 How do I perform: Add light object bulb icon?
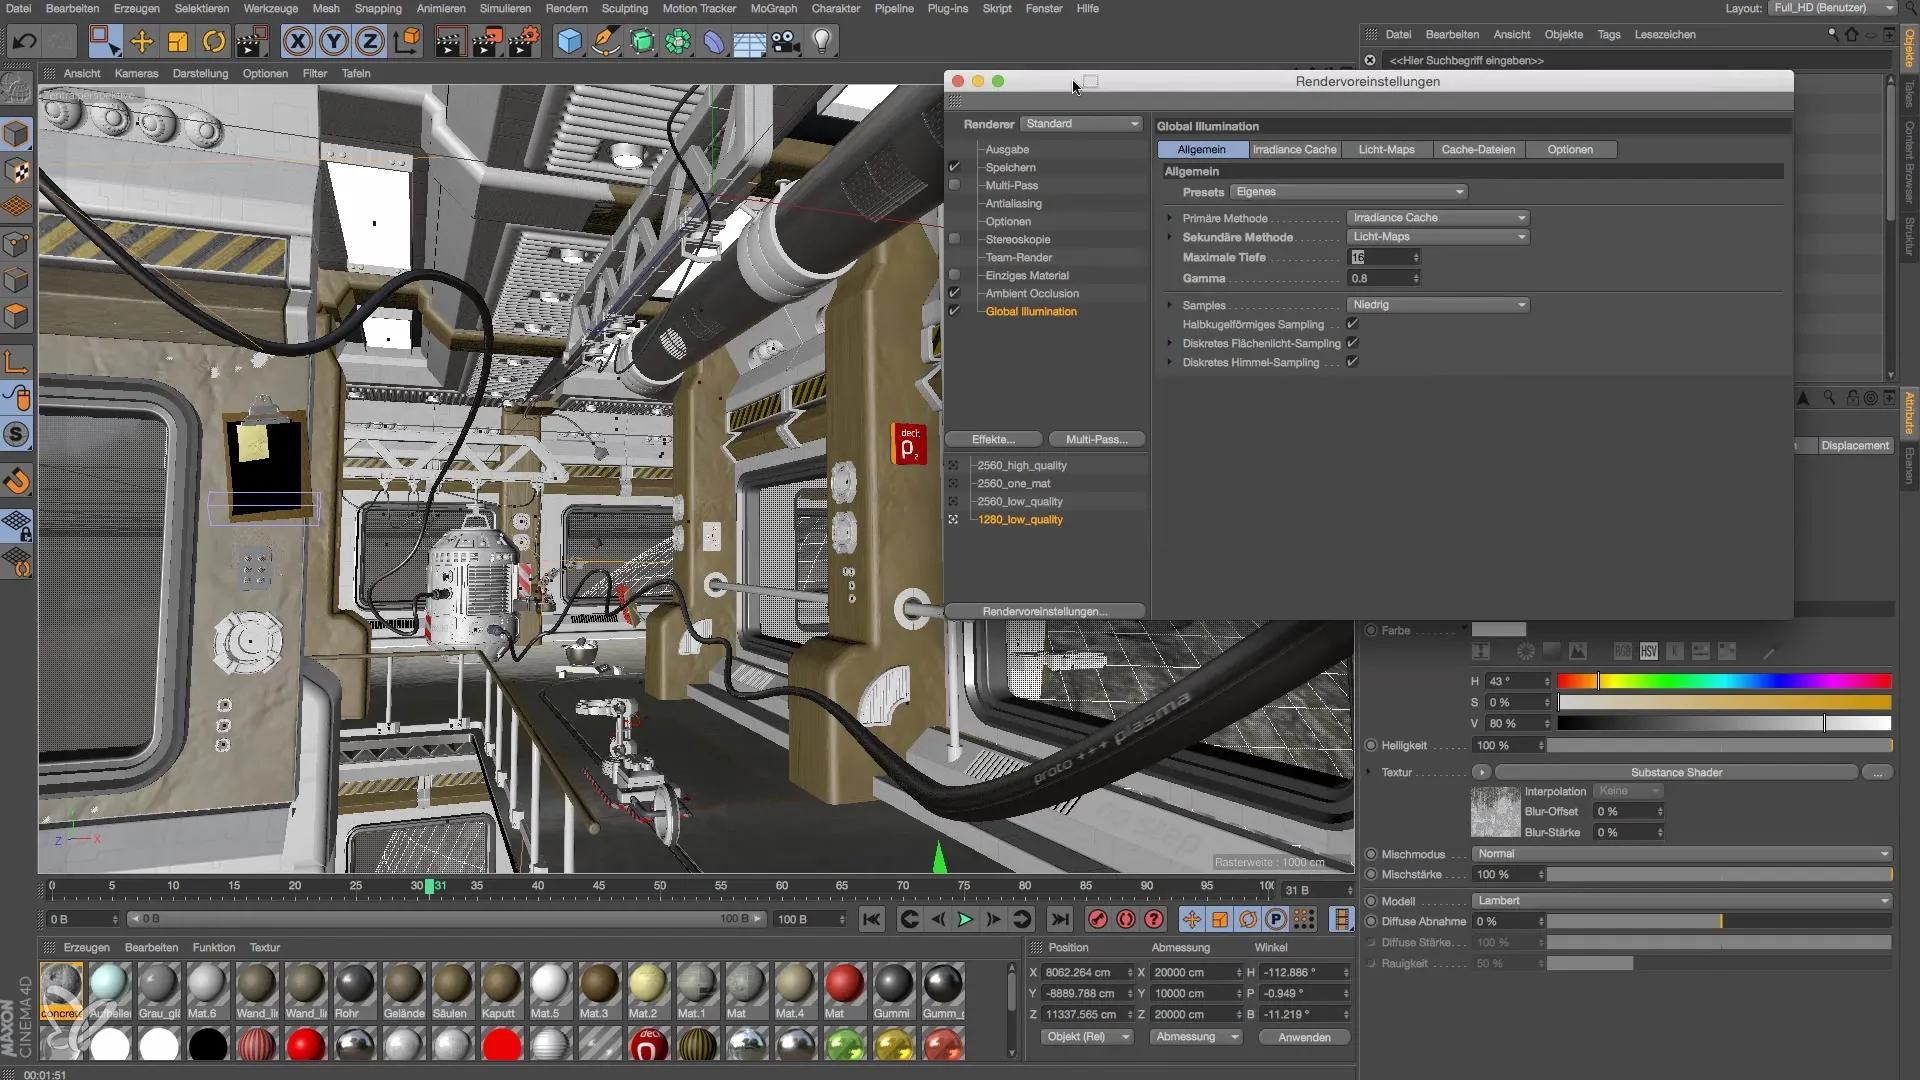coord(822,41)
